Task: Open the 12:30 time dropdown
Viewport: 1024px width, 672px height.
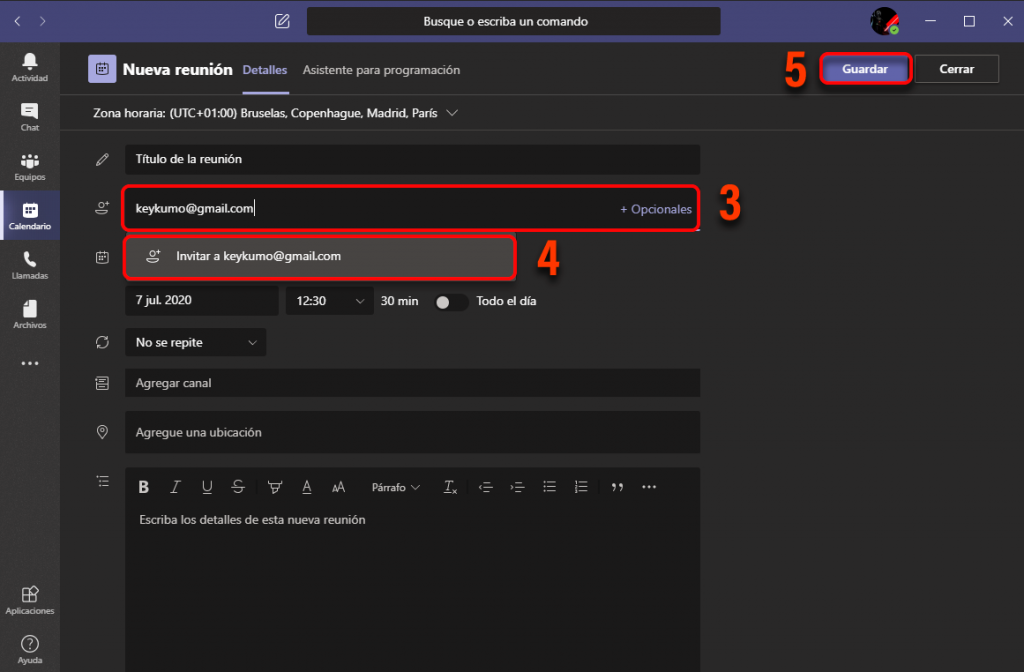Action: click(329, 300)
